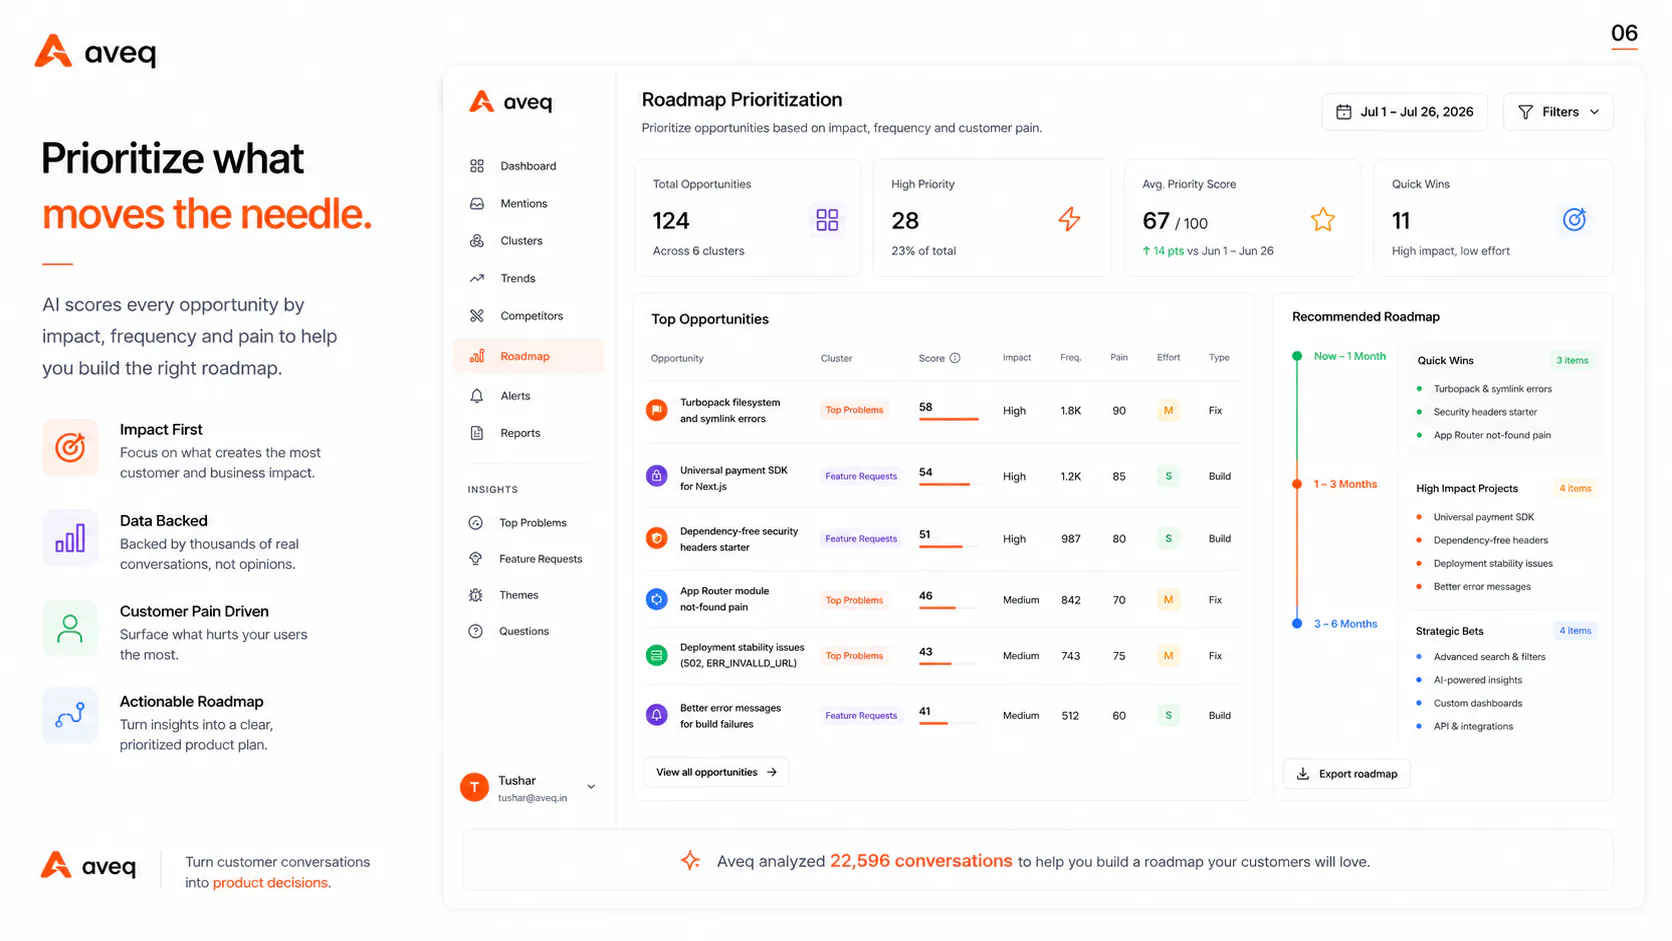Viewport: 1672px width, 941px height.
Task: Click score bar for Better error messages
Action: (x=949, y=723)
